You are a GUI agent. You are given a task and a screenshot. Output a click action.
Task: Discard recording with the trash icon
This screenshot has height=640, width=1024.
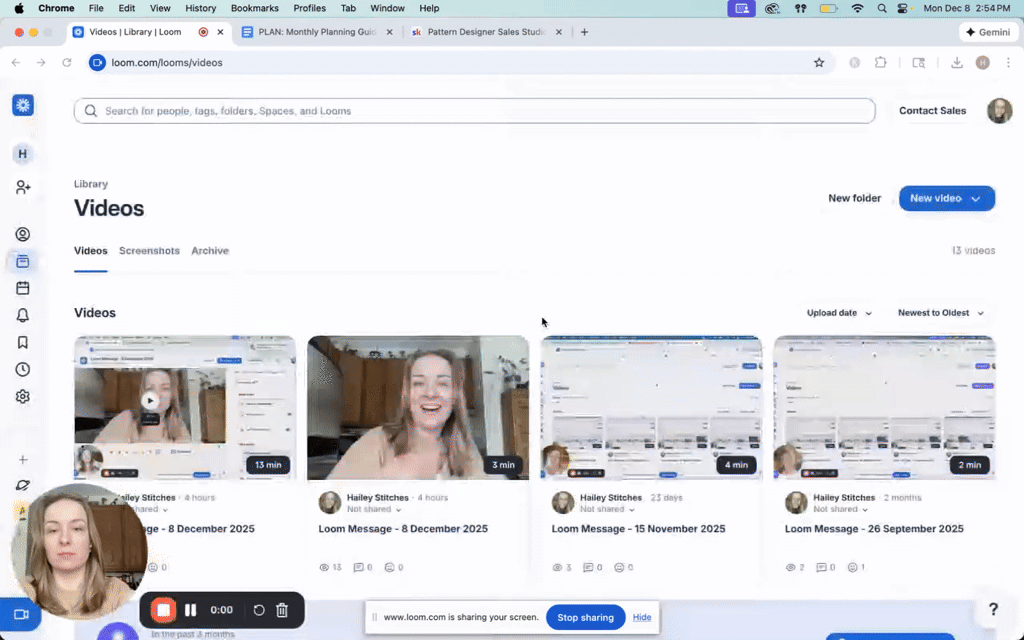(x=282, y=610)
